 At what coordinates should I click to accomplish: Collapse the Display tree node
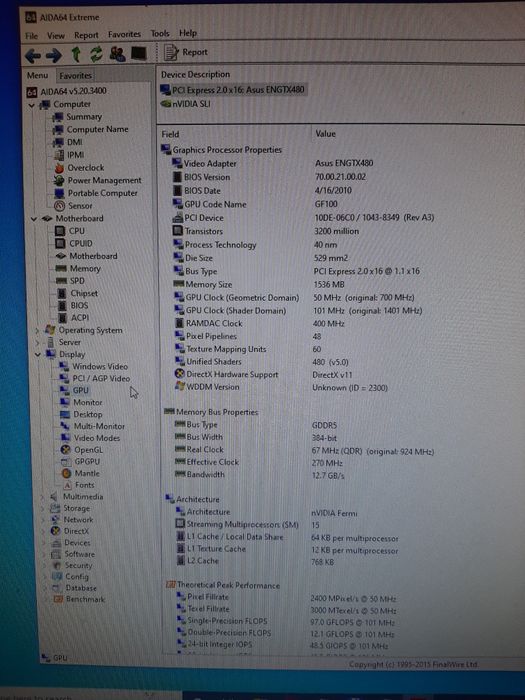pos(38,355)
